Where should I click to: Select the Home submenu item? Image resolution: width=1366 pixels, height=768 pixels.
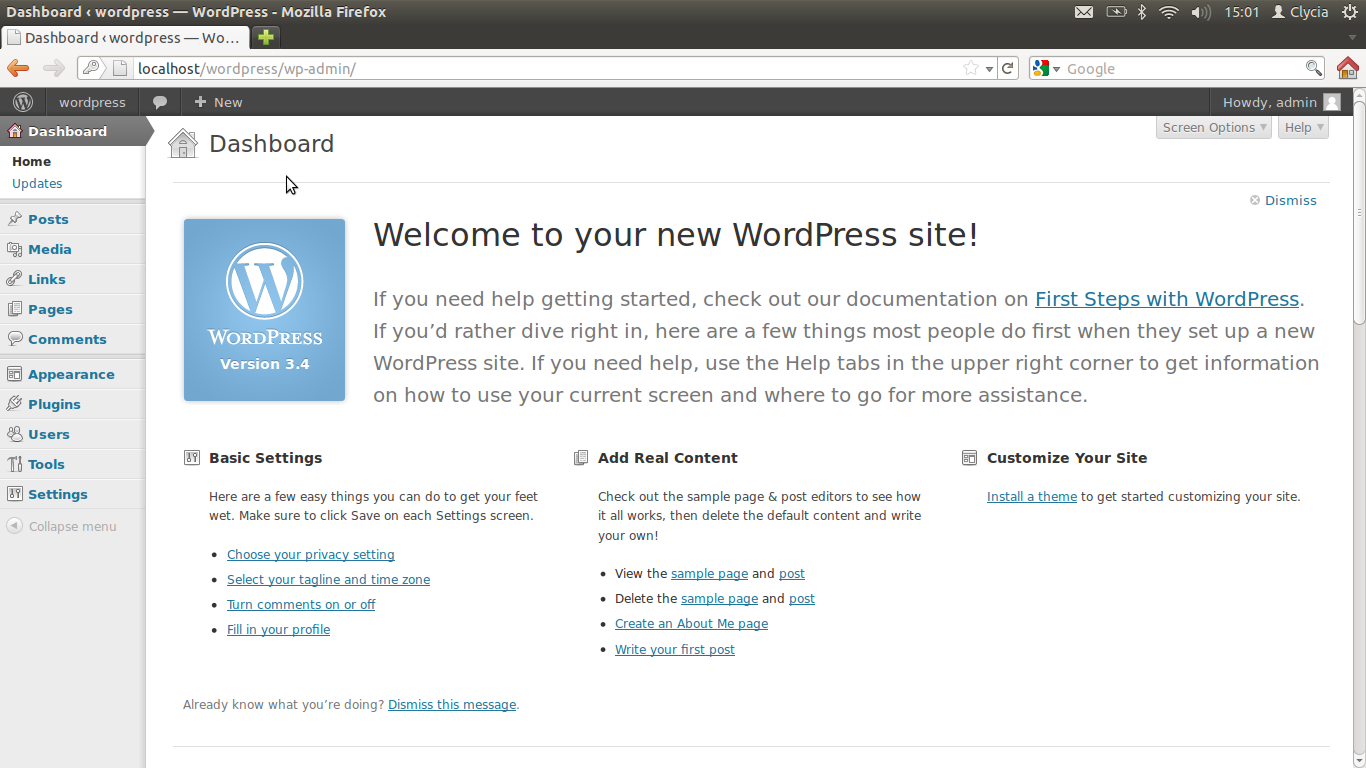tap(31, 161)
